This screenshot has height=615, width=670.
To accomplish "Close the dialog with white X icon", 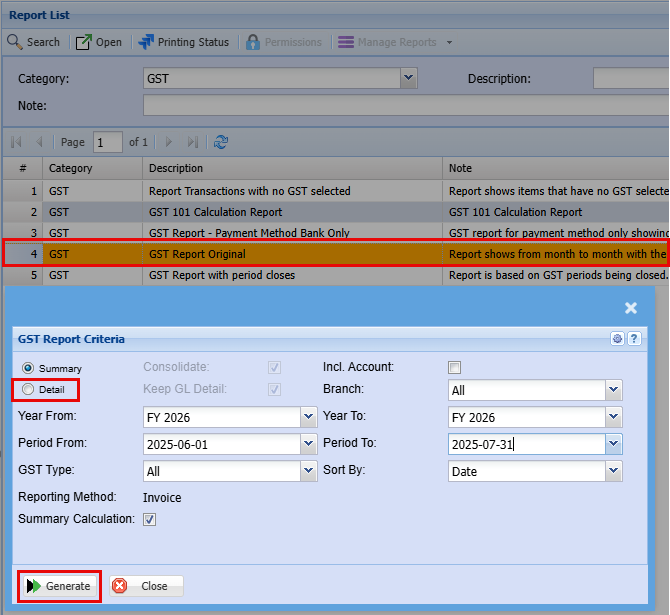I will (631, 309).
